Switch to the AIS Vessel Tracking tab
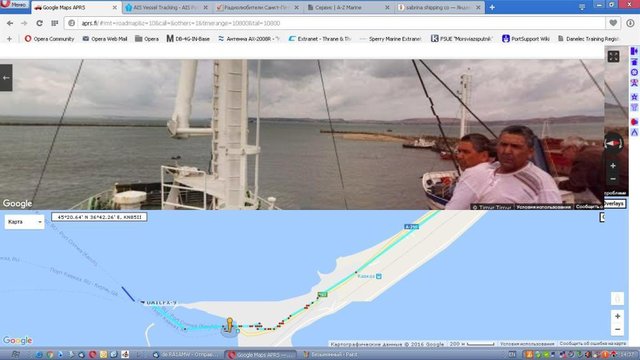 tap(167, 7)
